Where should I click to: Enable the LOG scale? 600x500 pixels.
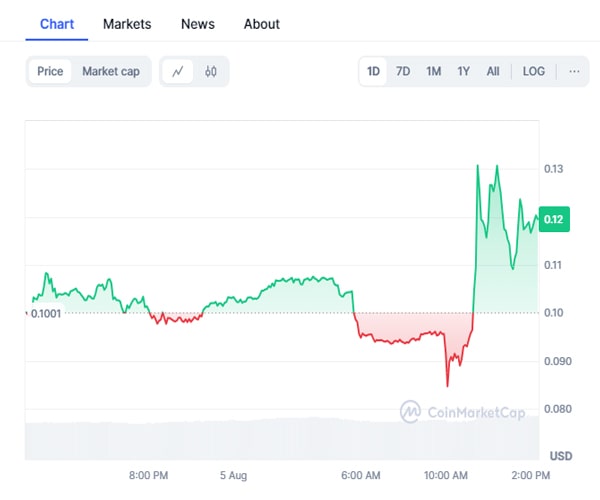pyautogui.click(x=534, y=71)
